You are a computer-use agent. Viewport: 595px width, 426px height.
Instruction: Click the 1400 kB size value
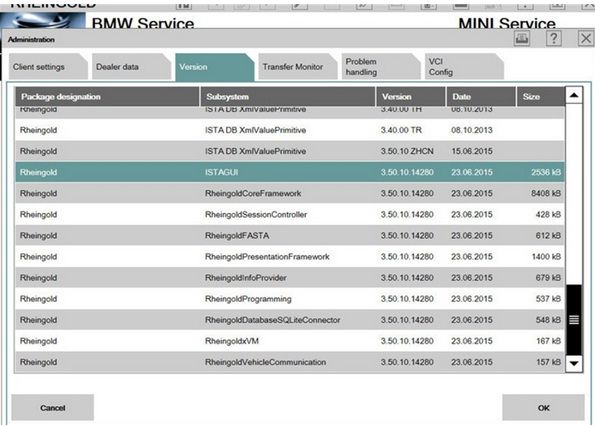click(546, 257)
